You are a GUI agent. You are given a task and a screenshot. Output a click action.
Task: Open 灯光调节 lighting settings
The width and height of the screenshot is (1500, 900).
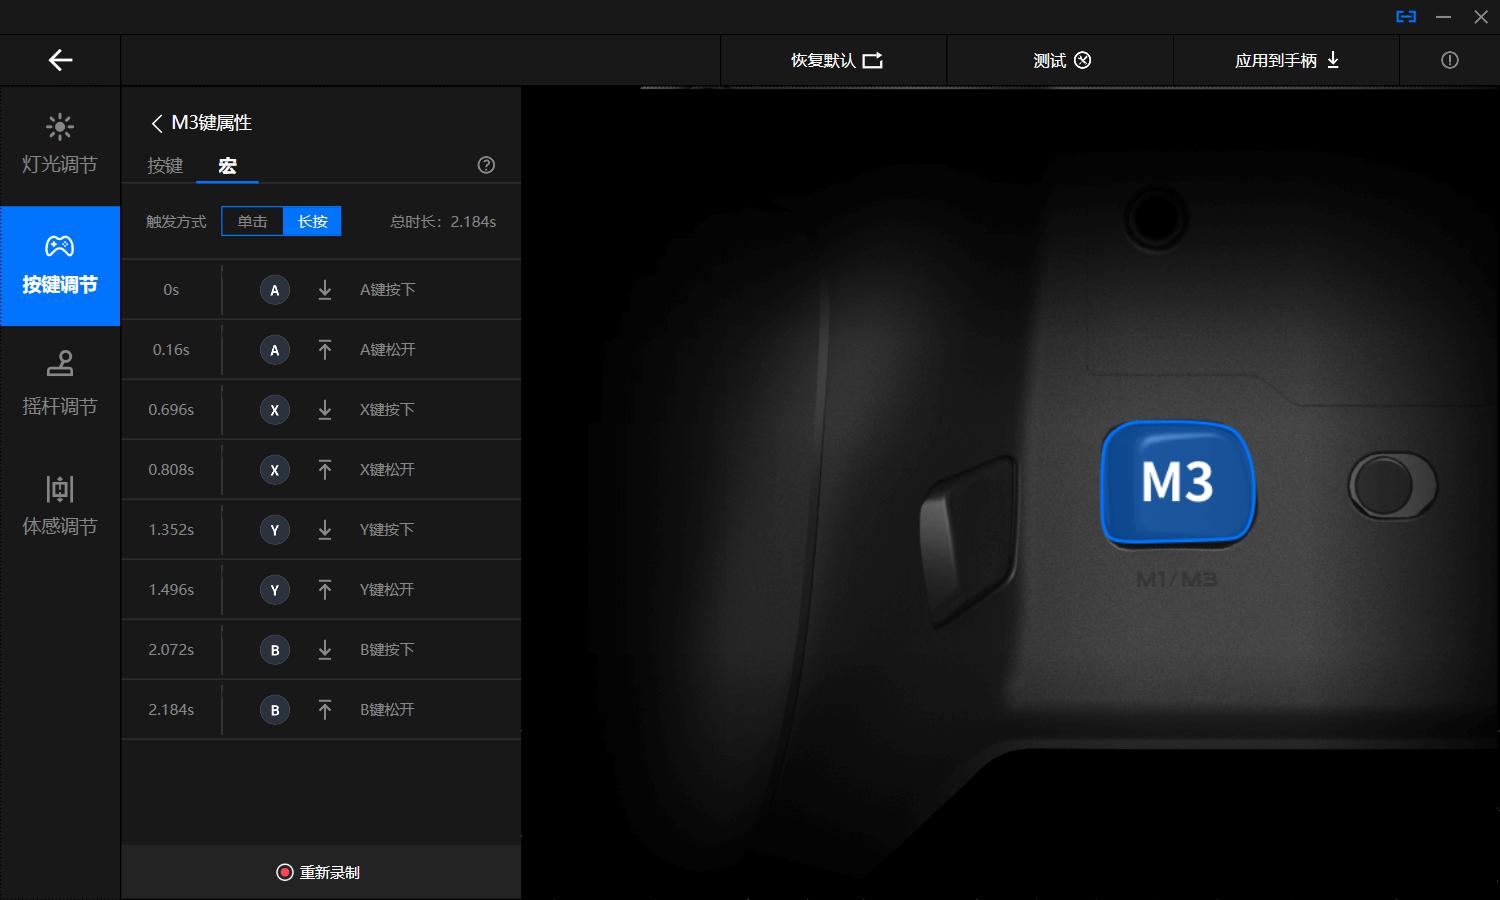[x=60, y=145]
